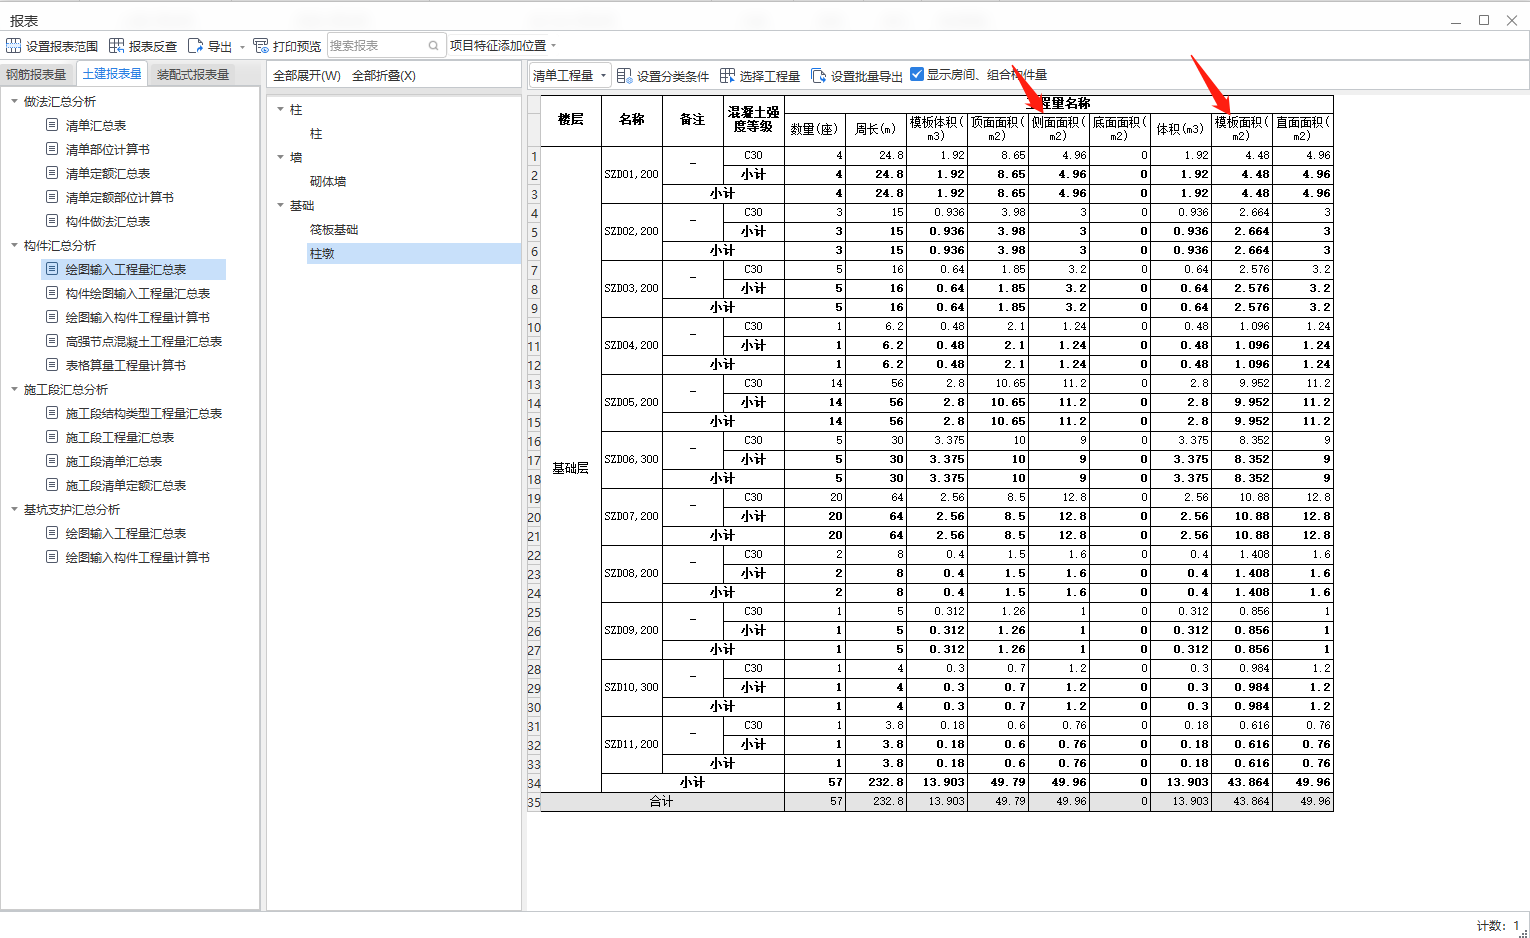Collapse the 施工段汇总分析 tree group
Viewport: 1530px width, 938px height.
pyautogui.click(x=14, y=389)
